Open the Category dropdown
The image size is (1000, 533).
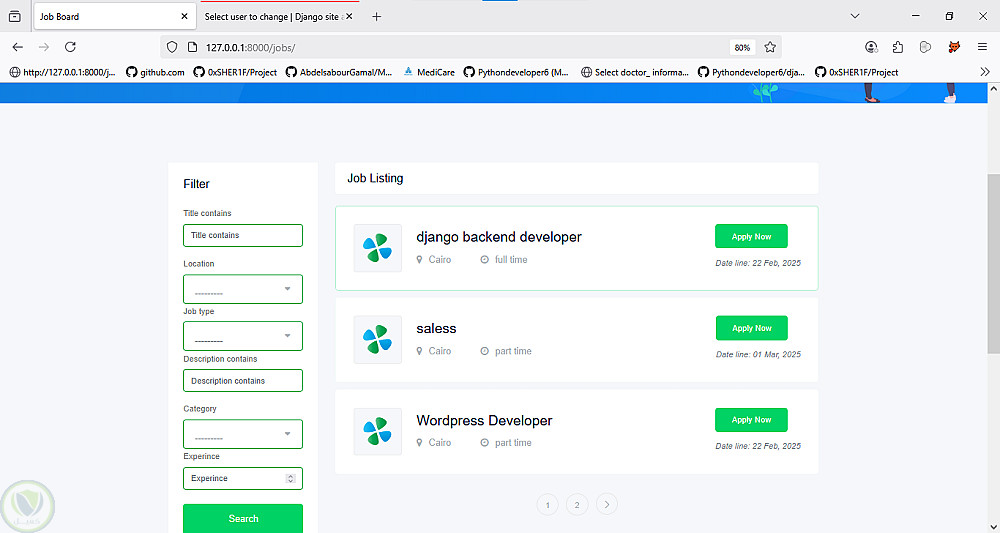pos(243,434)
